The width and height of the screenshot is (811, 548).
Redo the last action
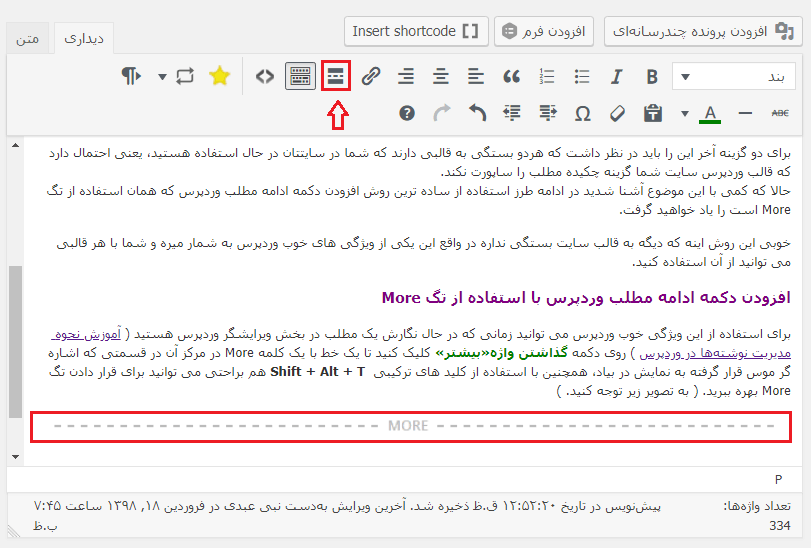[442, 113]
